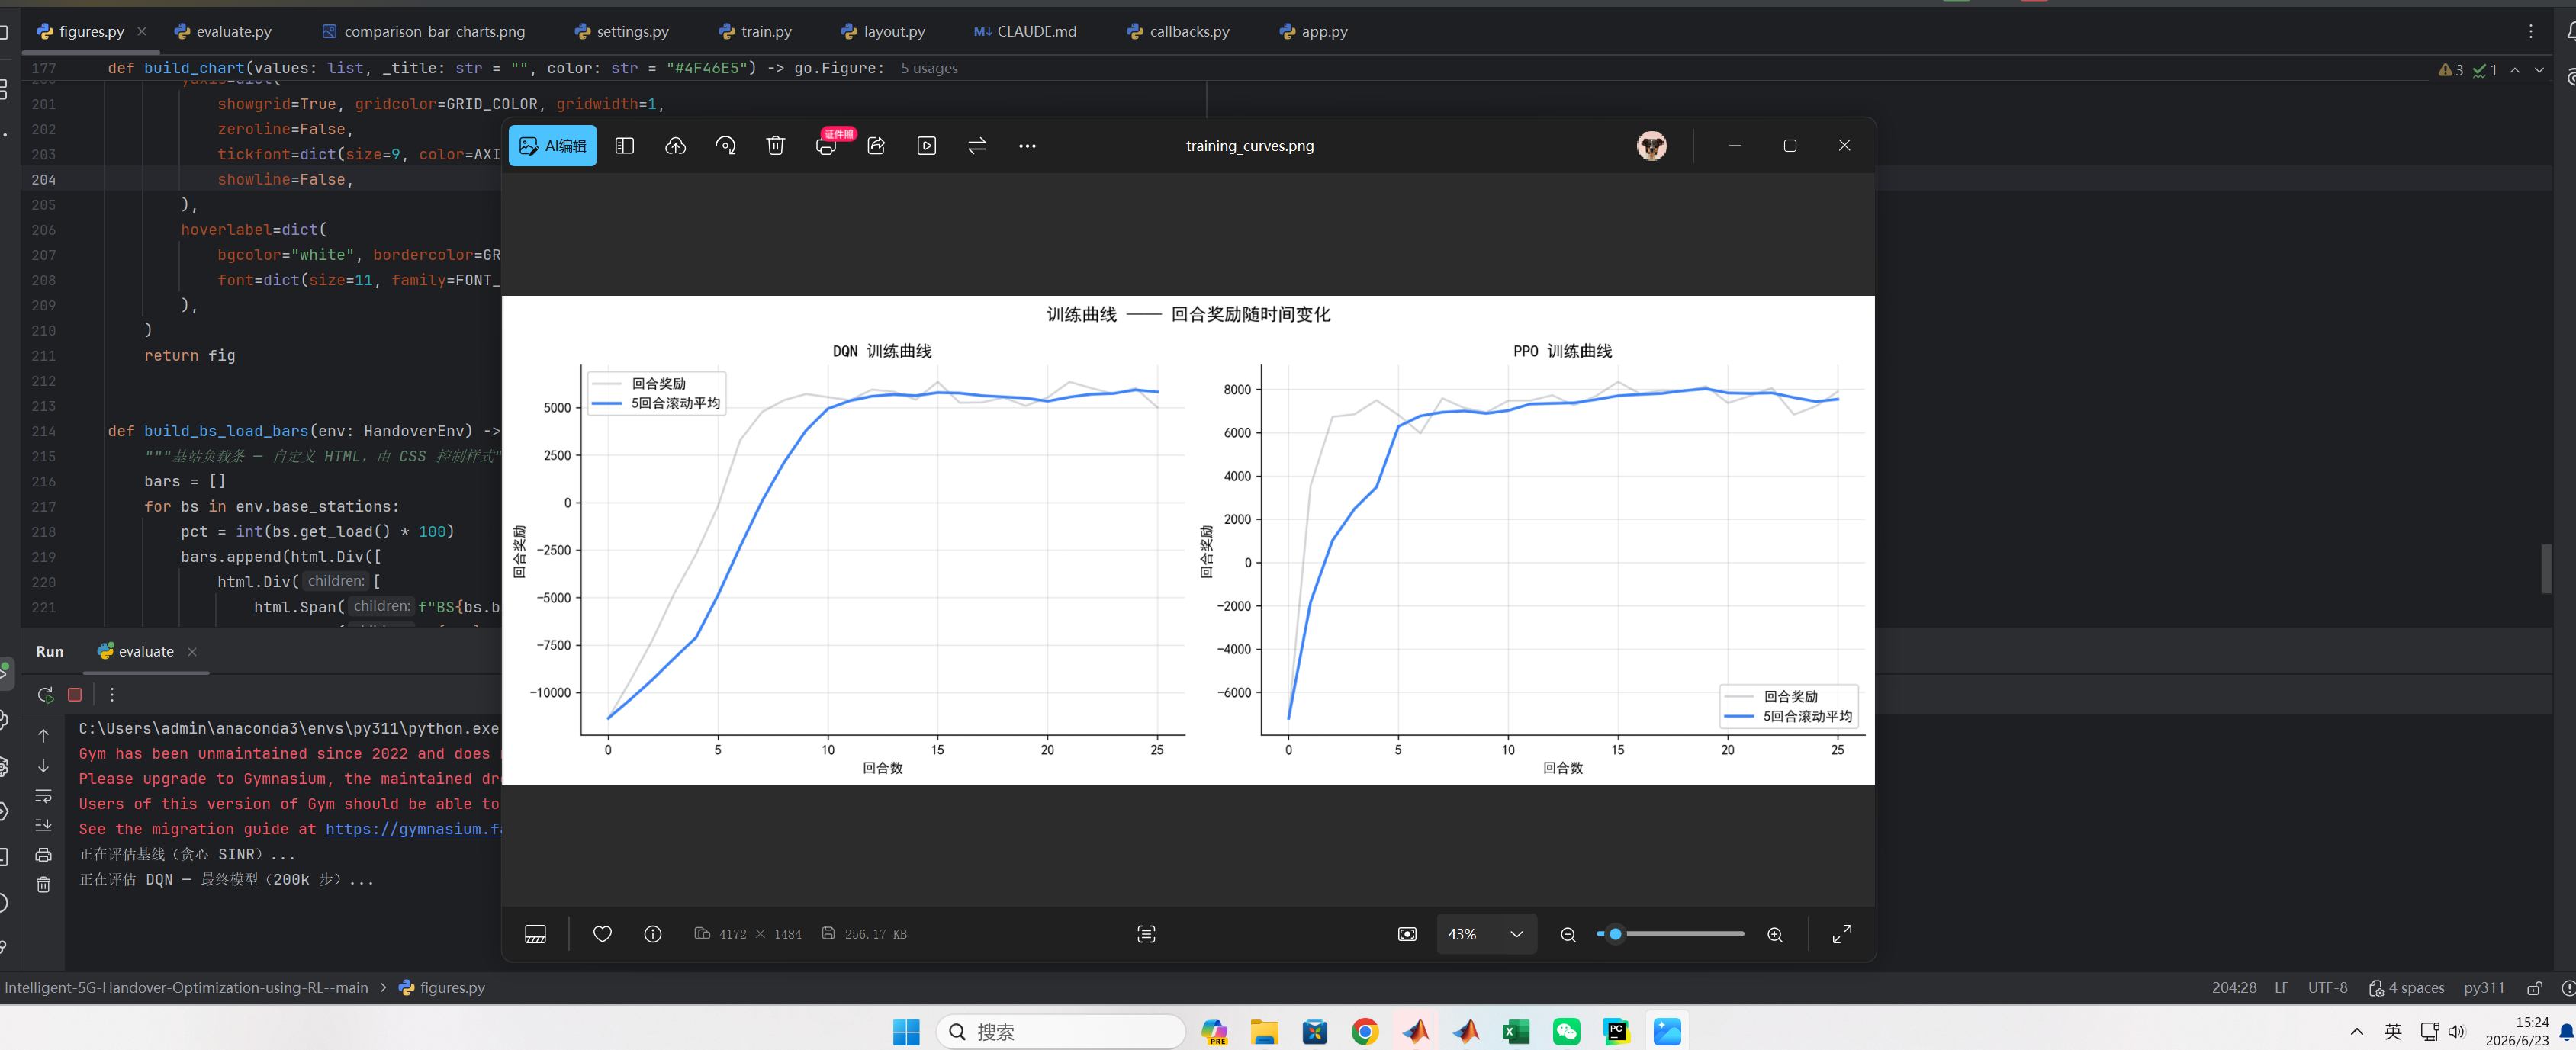
Task: Change line separator LF in status bar
Action: 2281,988
